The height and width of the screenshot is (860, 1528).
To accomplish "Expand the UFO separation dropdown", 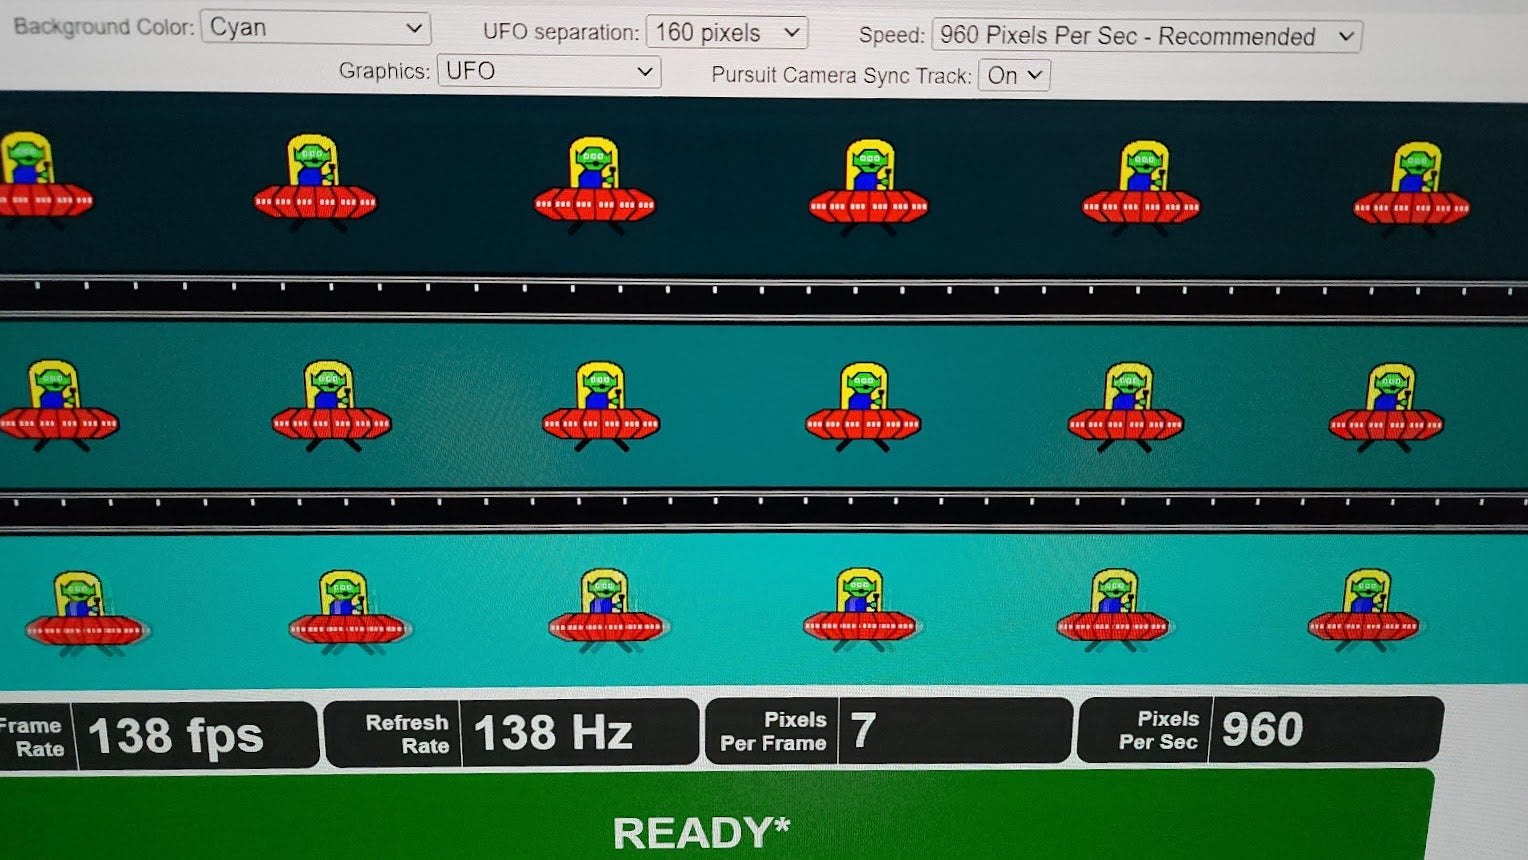I will [x=726, y=33].
